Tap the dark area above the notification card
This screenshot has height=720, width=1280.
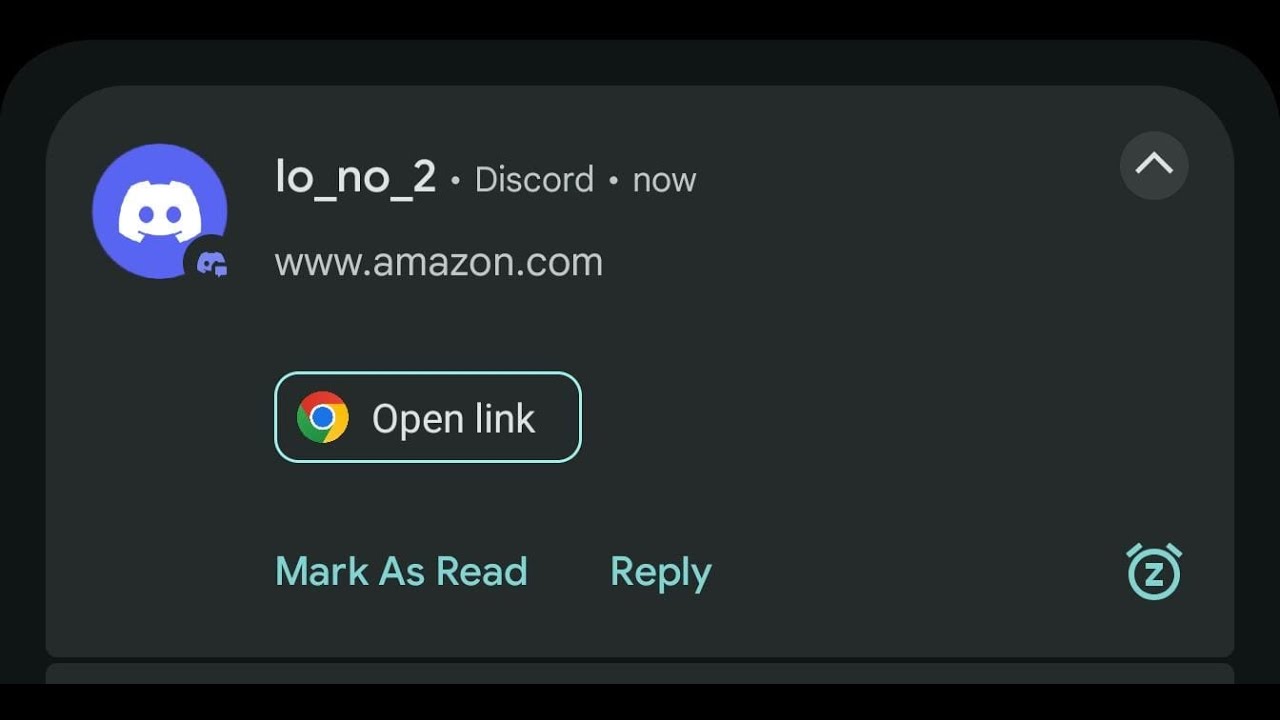(x=640, y=62)
